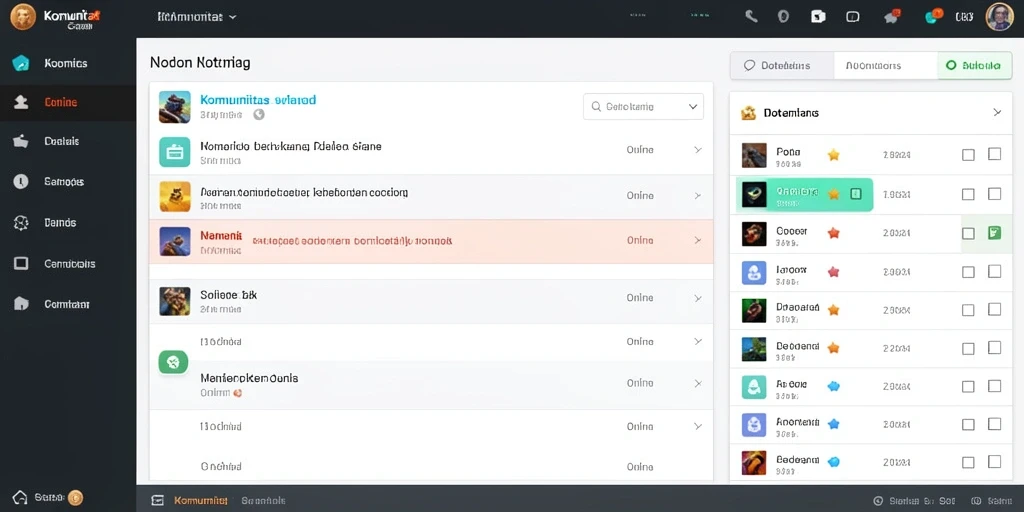Click the 083 counter in top bar

click(x=964, y=17)
